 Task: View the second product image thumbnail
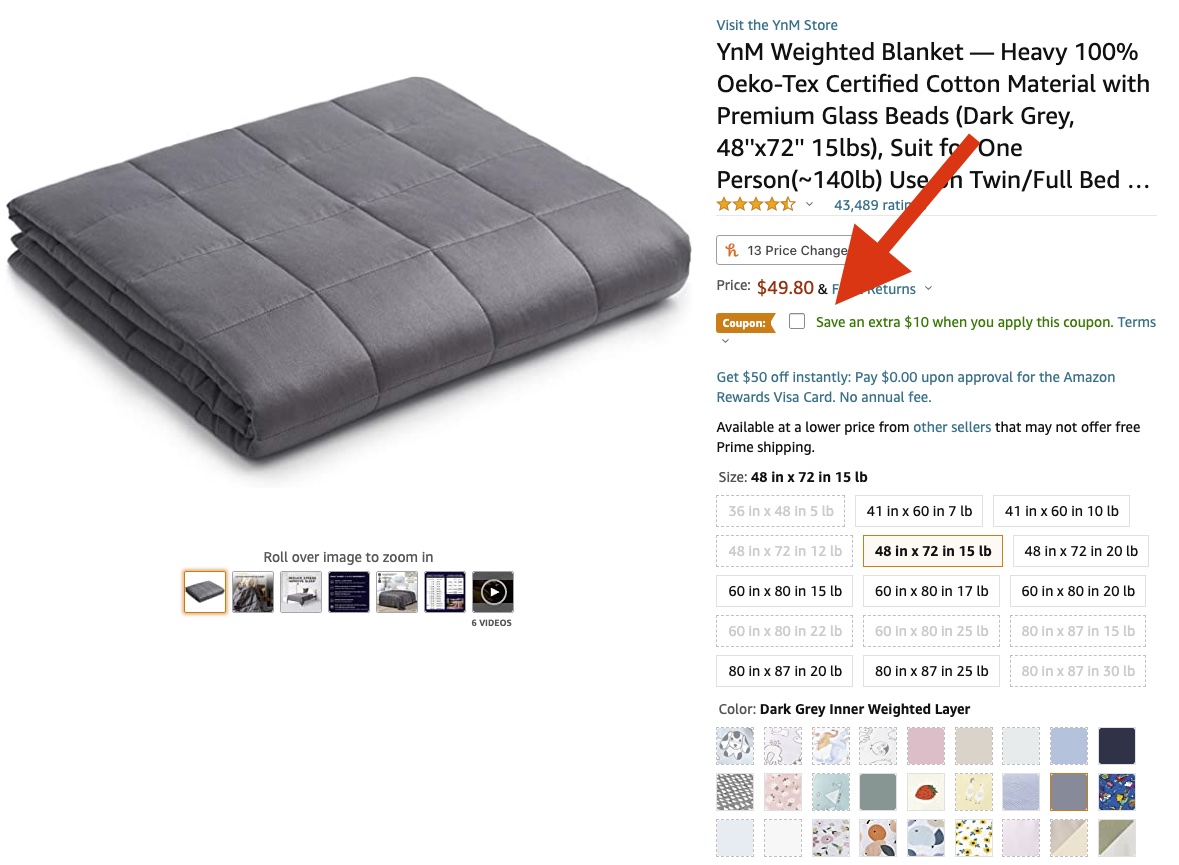(x=253, y=592)
